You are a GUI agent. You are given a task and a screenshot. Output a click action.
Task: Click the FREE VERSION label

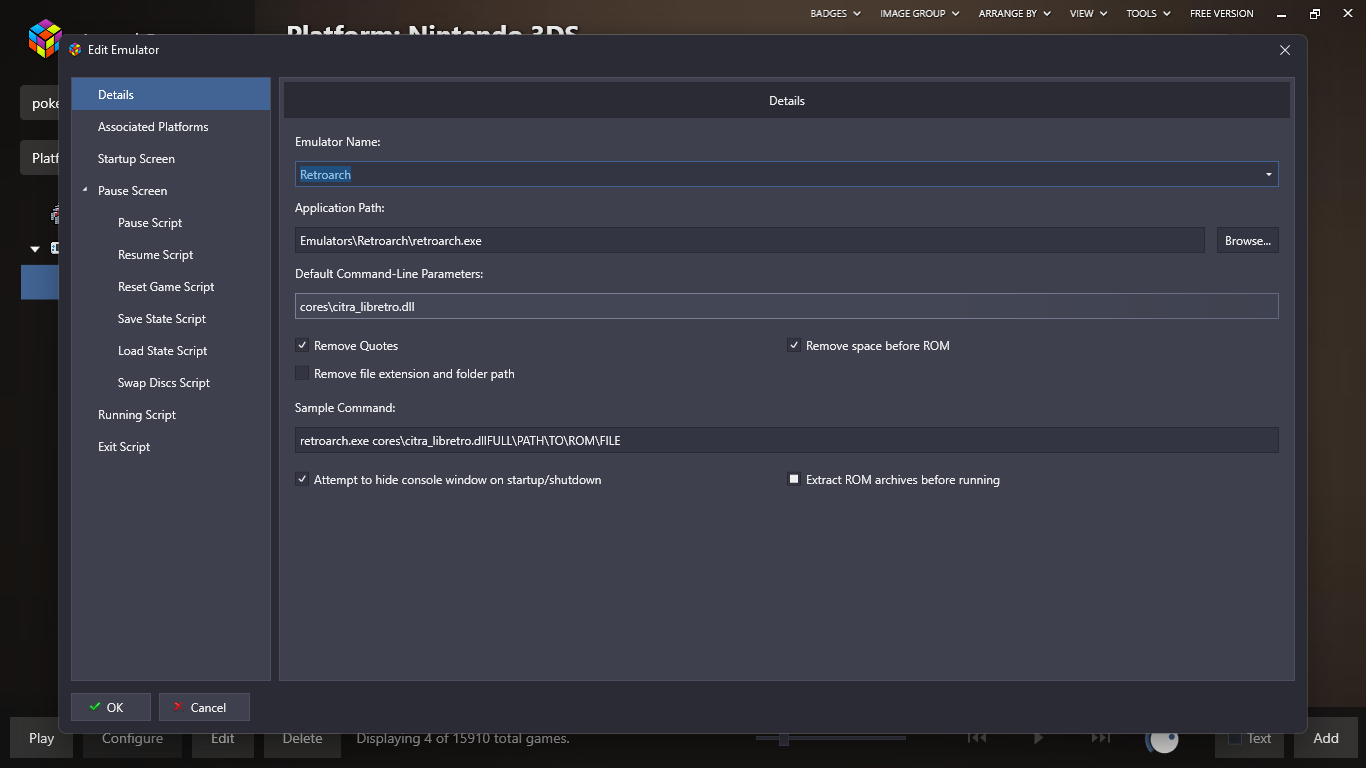coord(1221,13)
